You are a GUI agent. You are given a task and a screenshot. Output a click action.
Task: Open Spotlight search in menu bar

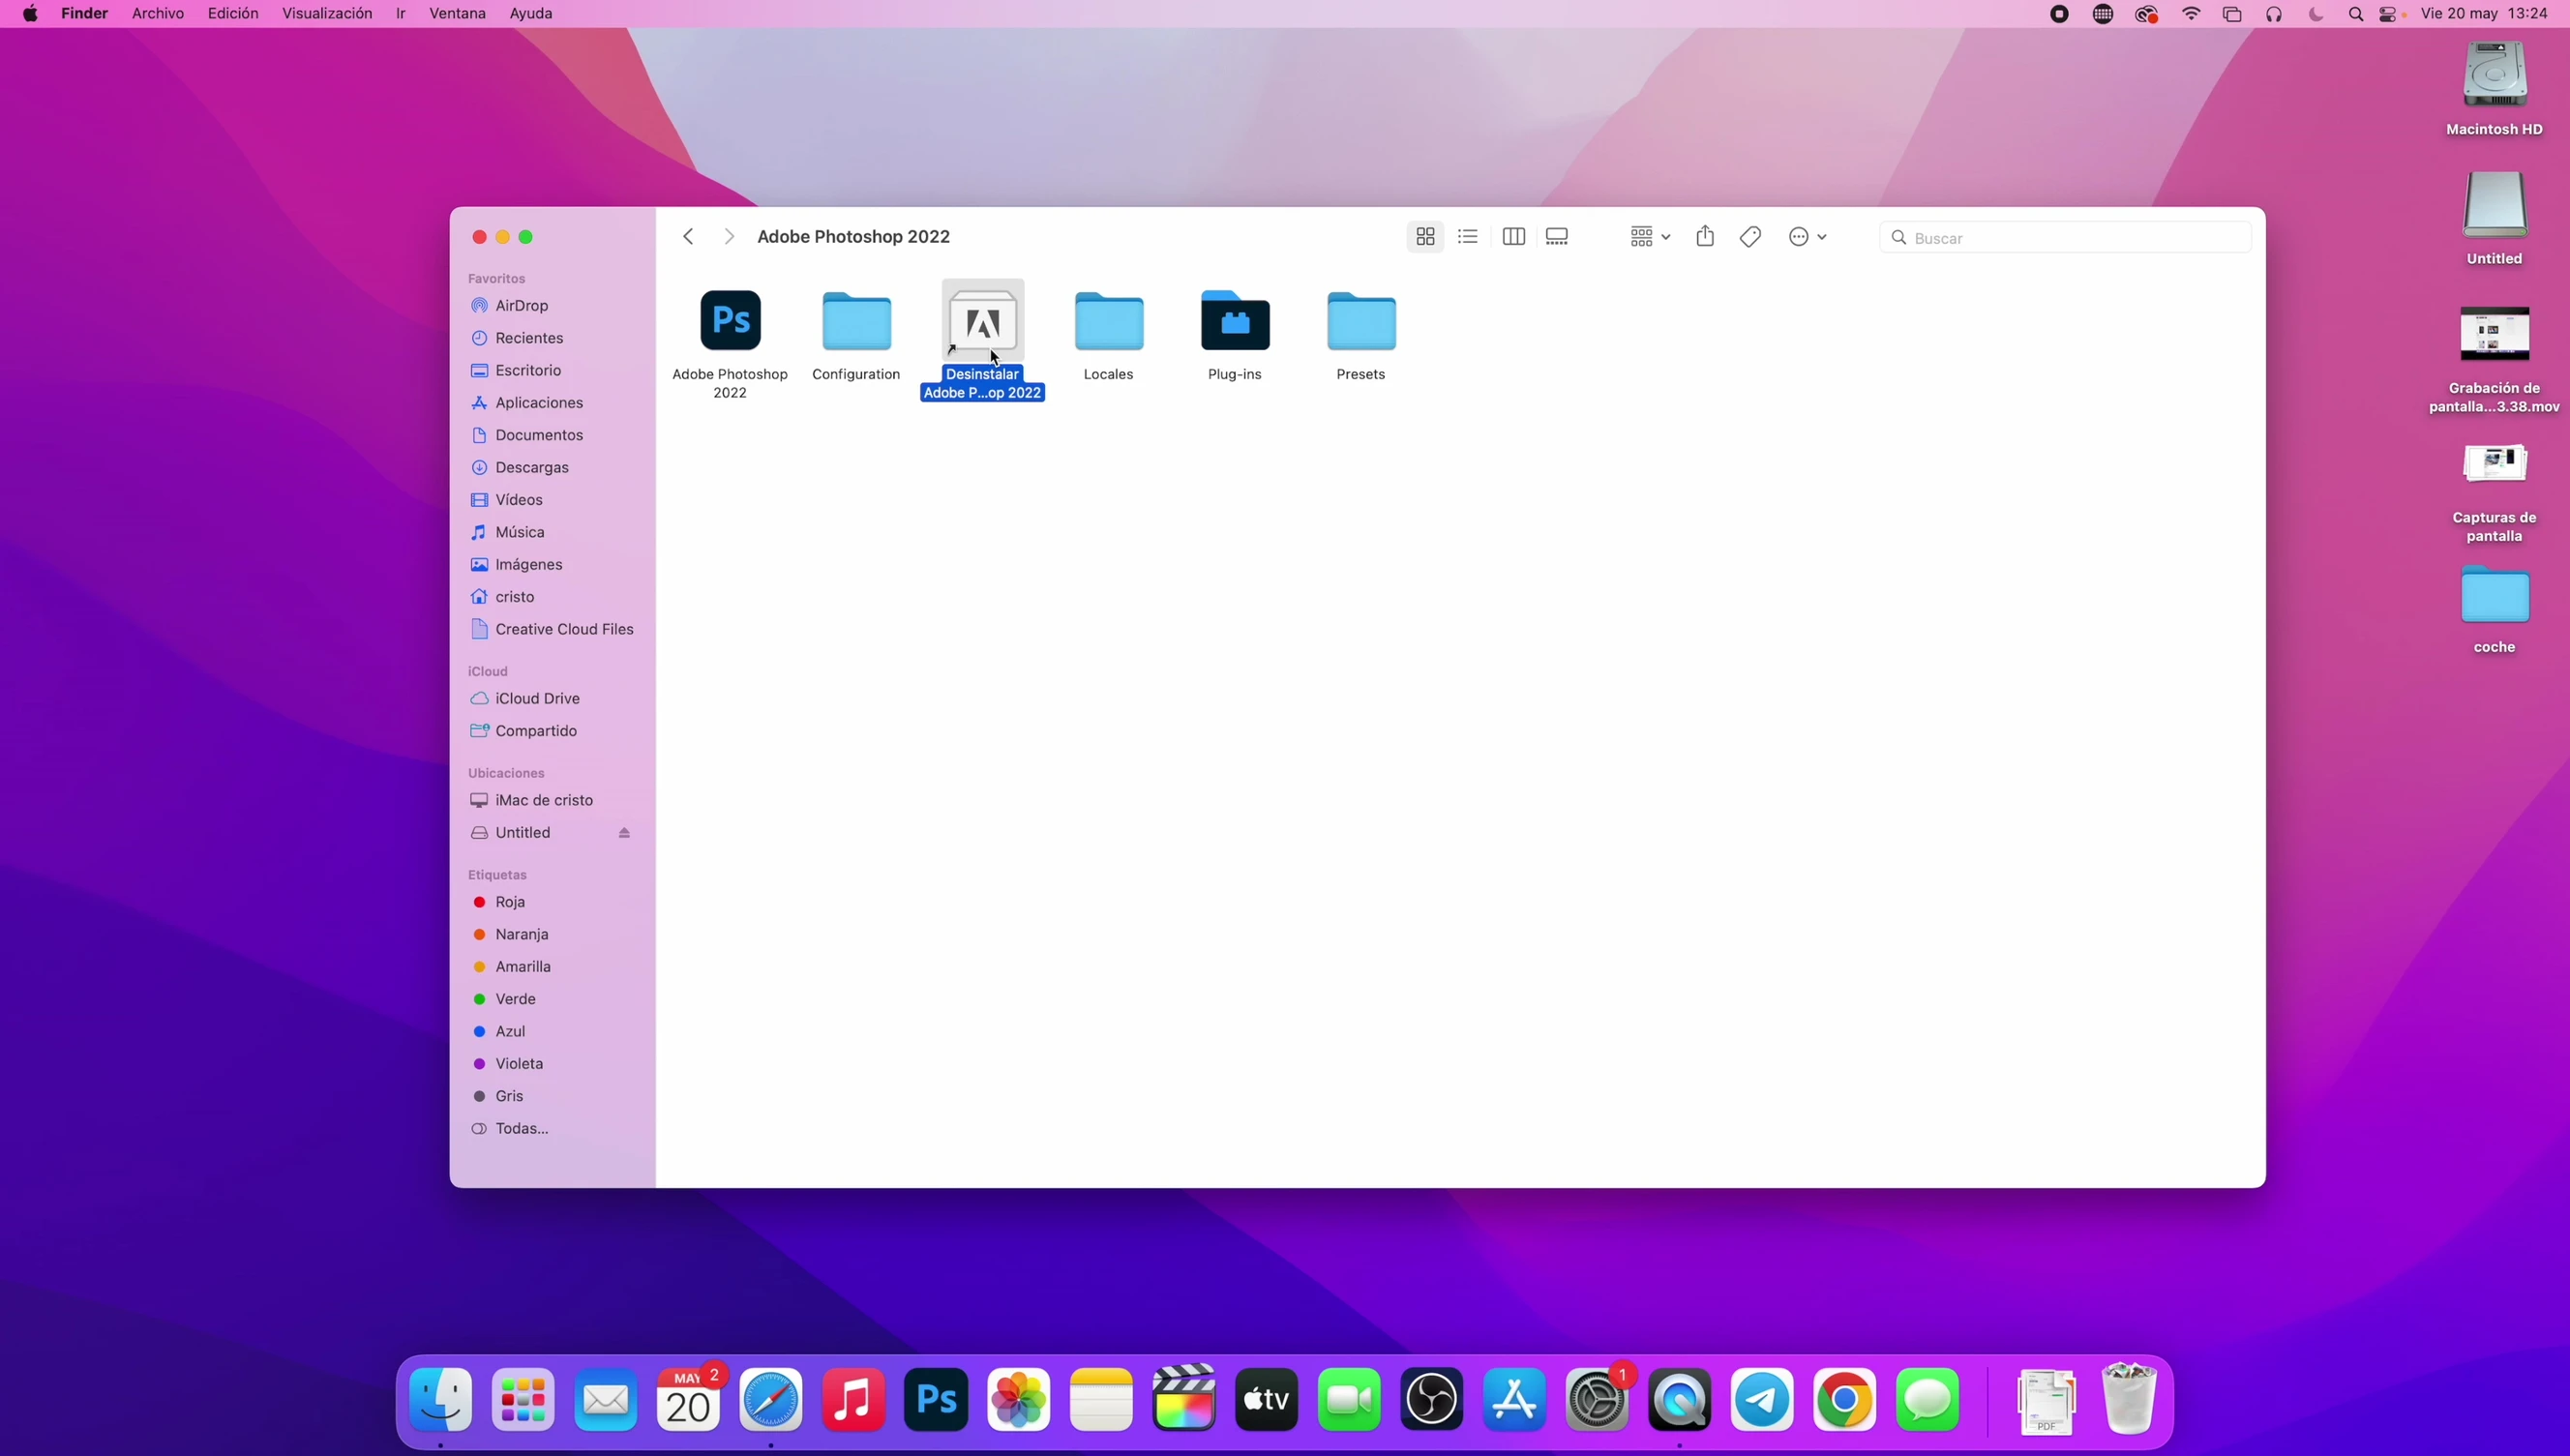(x=2356, y=14)
